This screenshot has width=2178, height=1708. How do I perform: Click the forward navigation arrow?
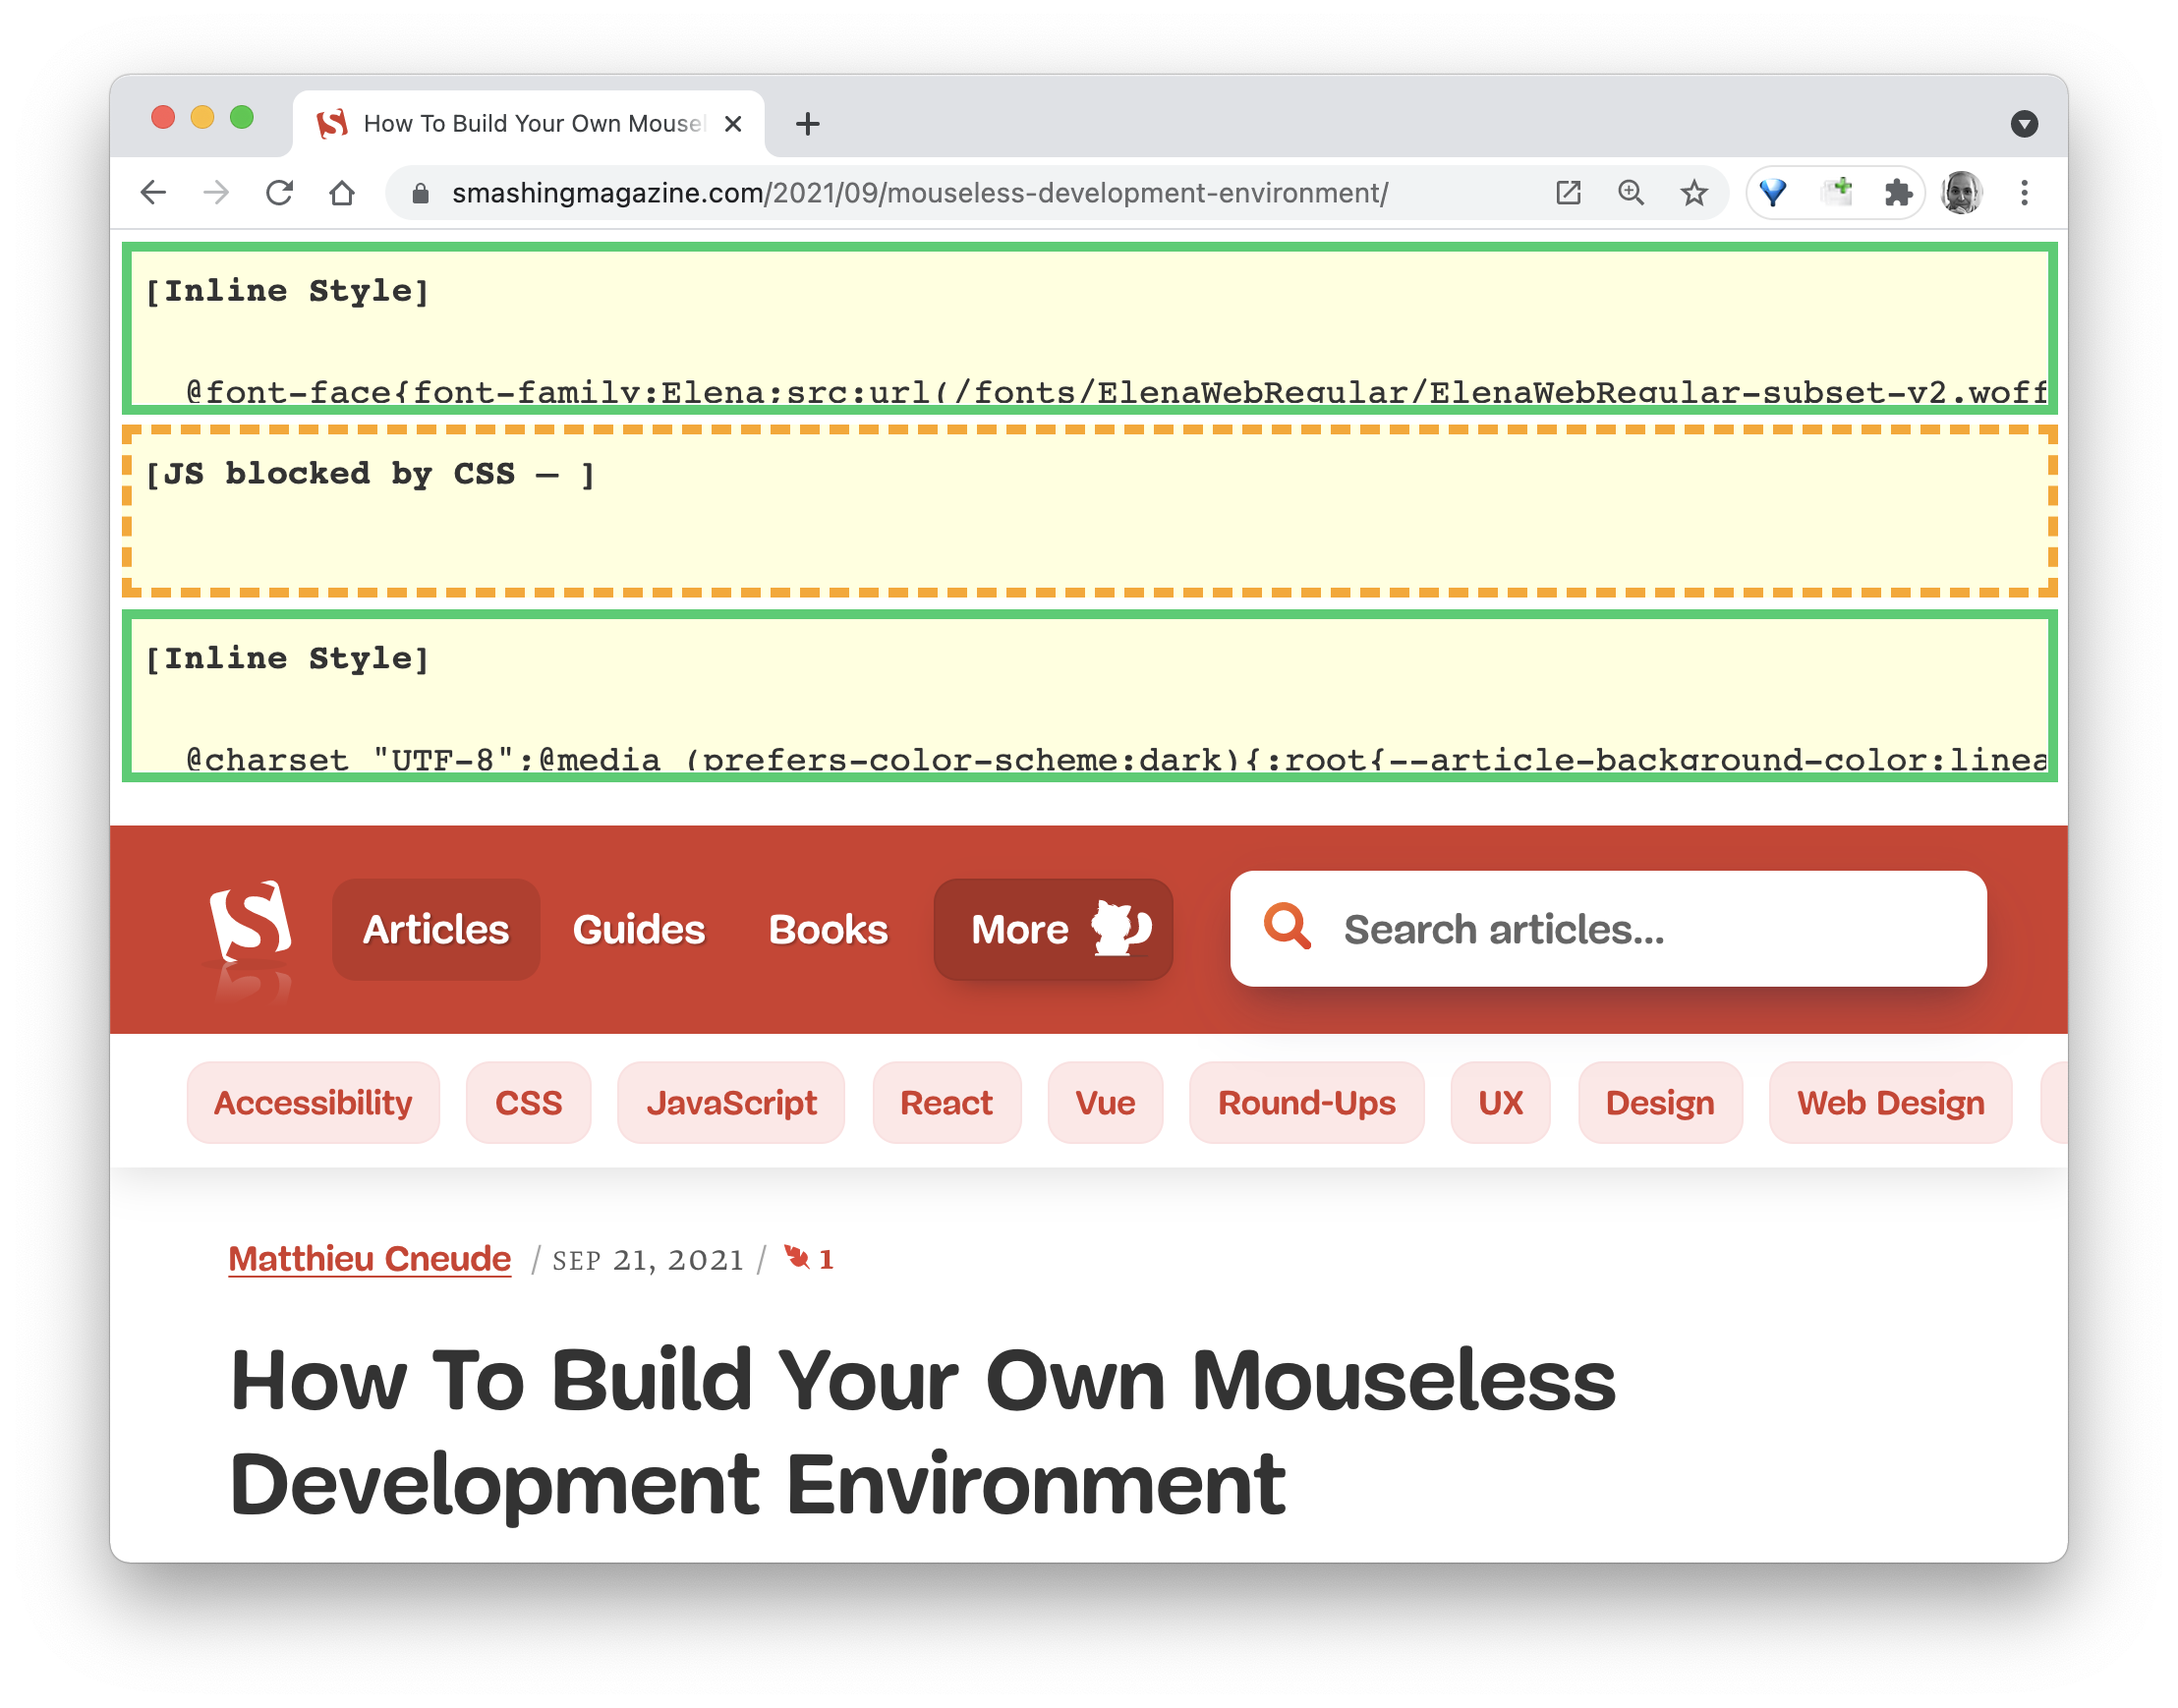tap(218, 193)
